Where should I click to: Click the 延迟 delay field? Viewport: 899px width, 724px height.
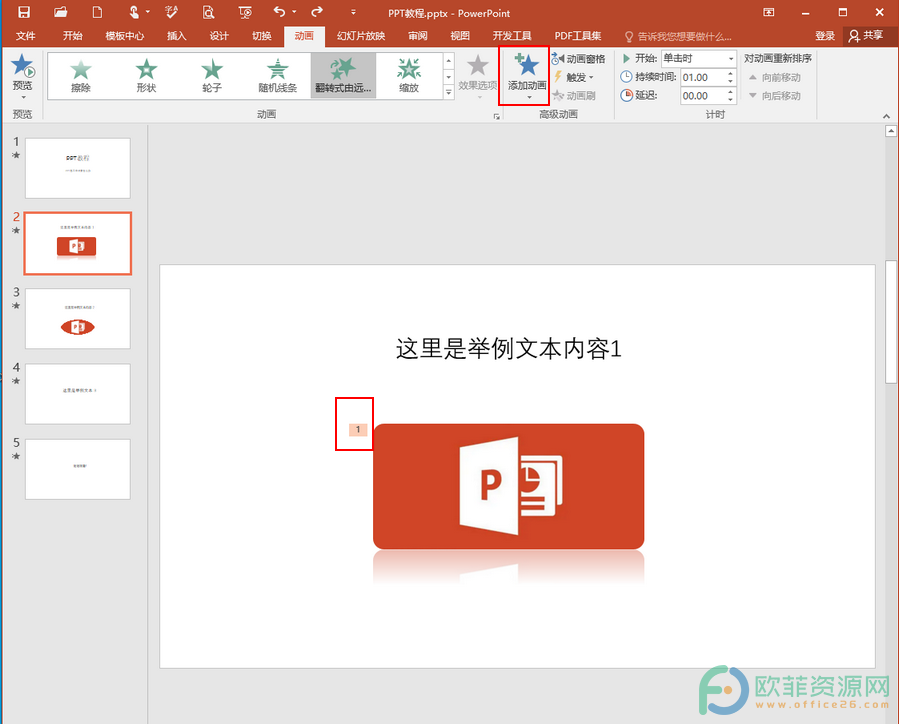[703, 96]
